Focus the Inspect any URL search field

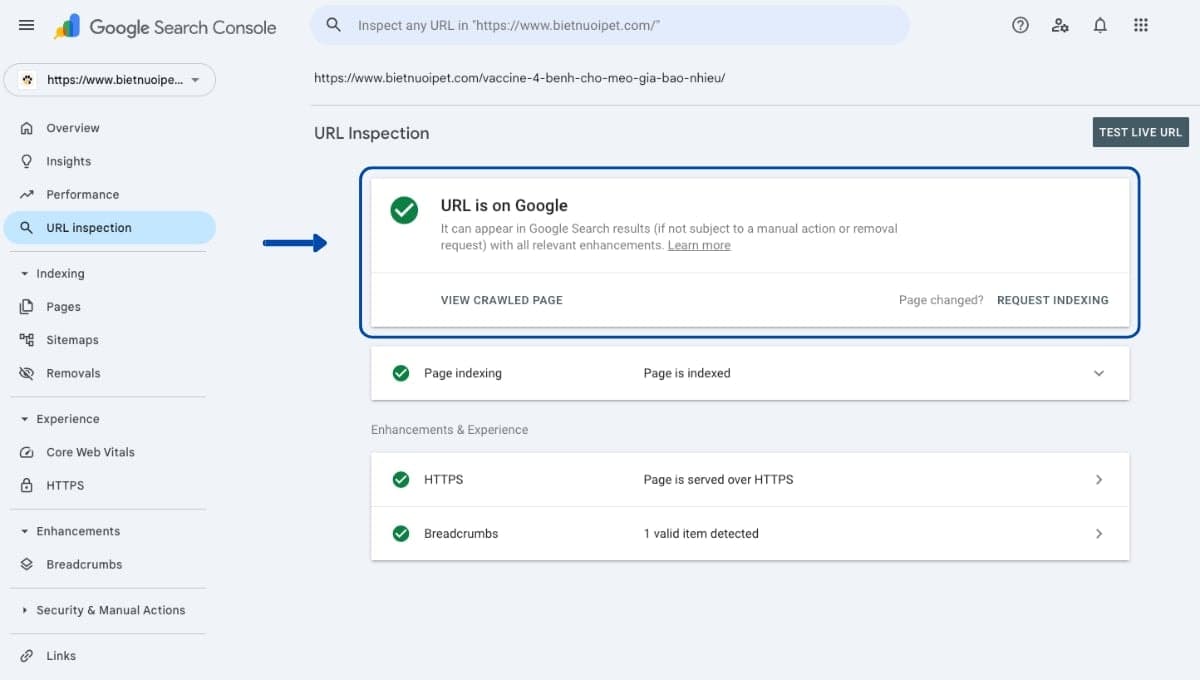point(610,25)
